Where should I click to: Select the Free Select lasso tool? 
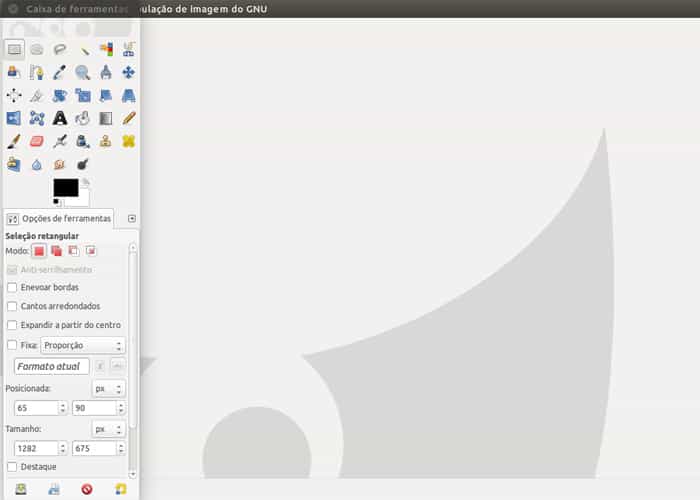click(60, 49)
